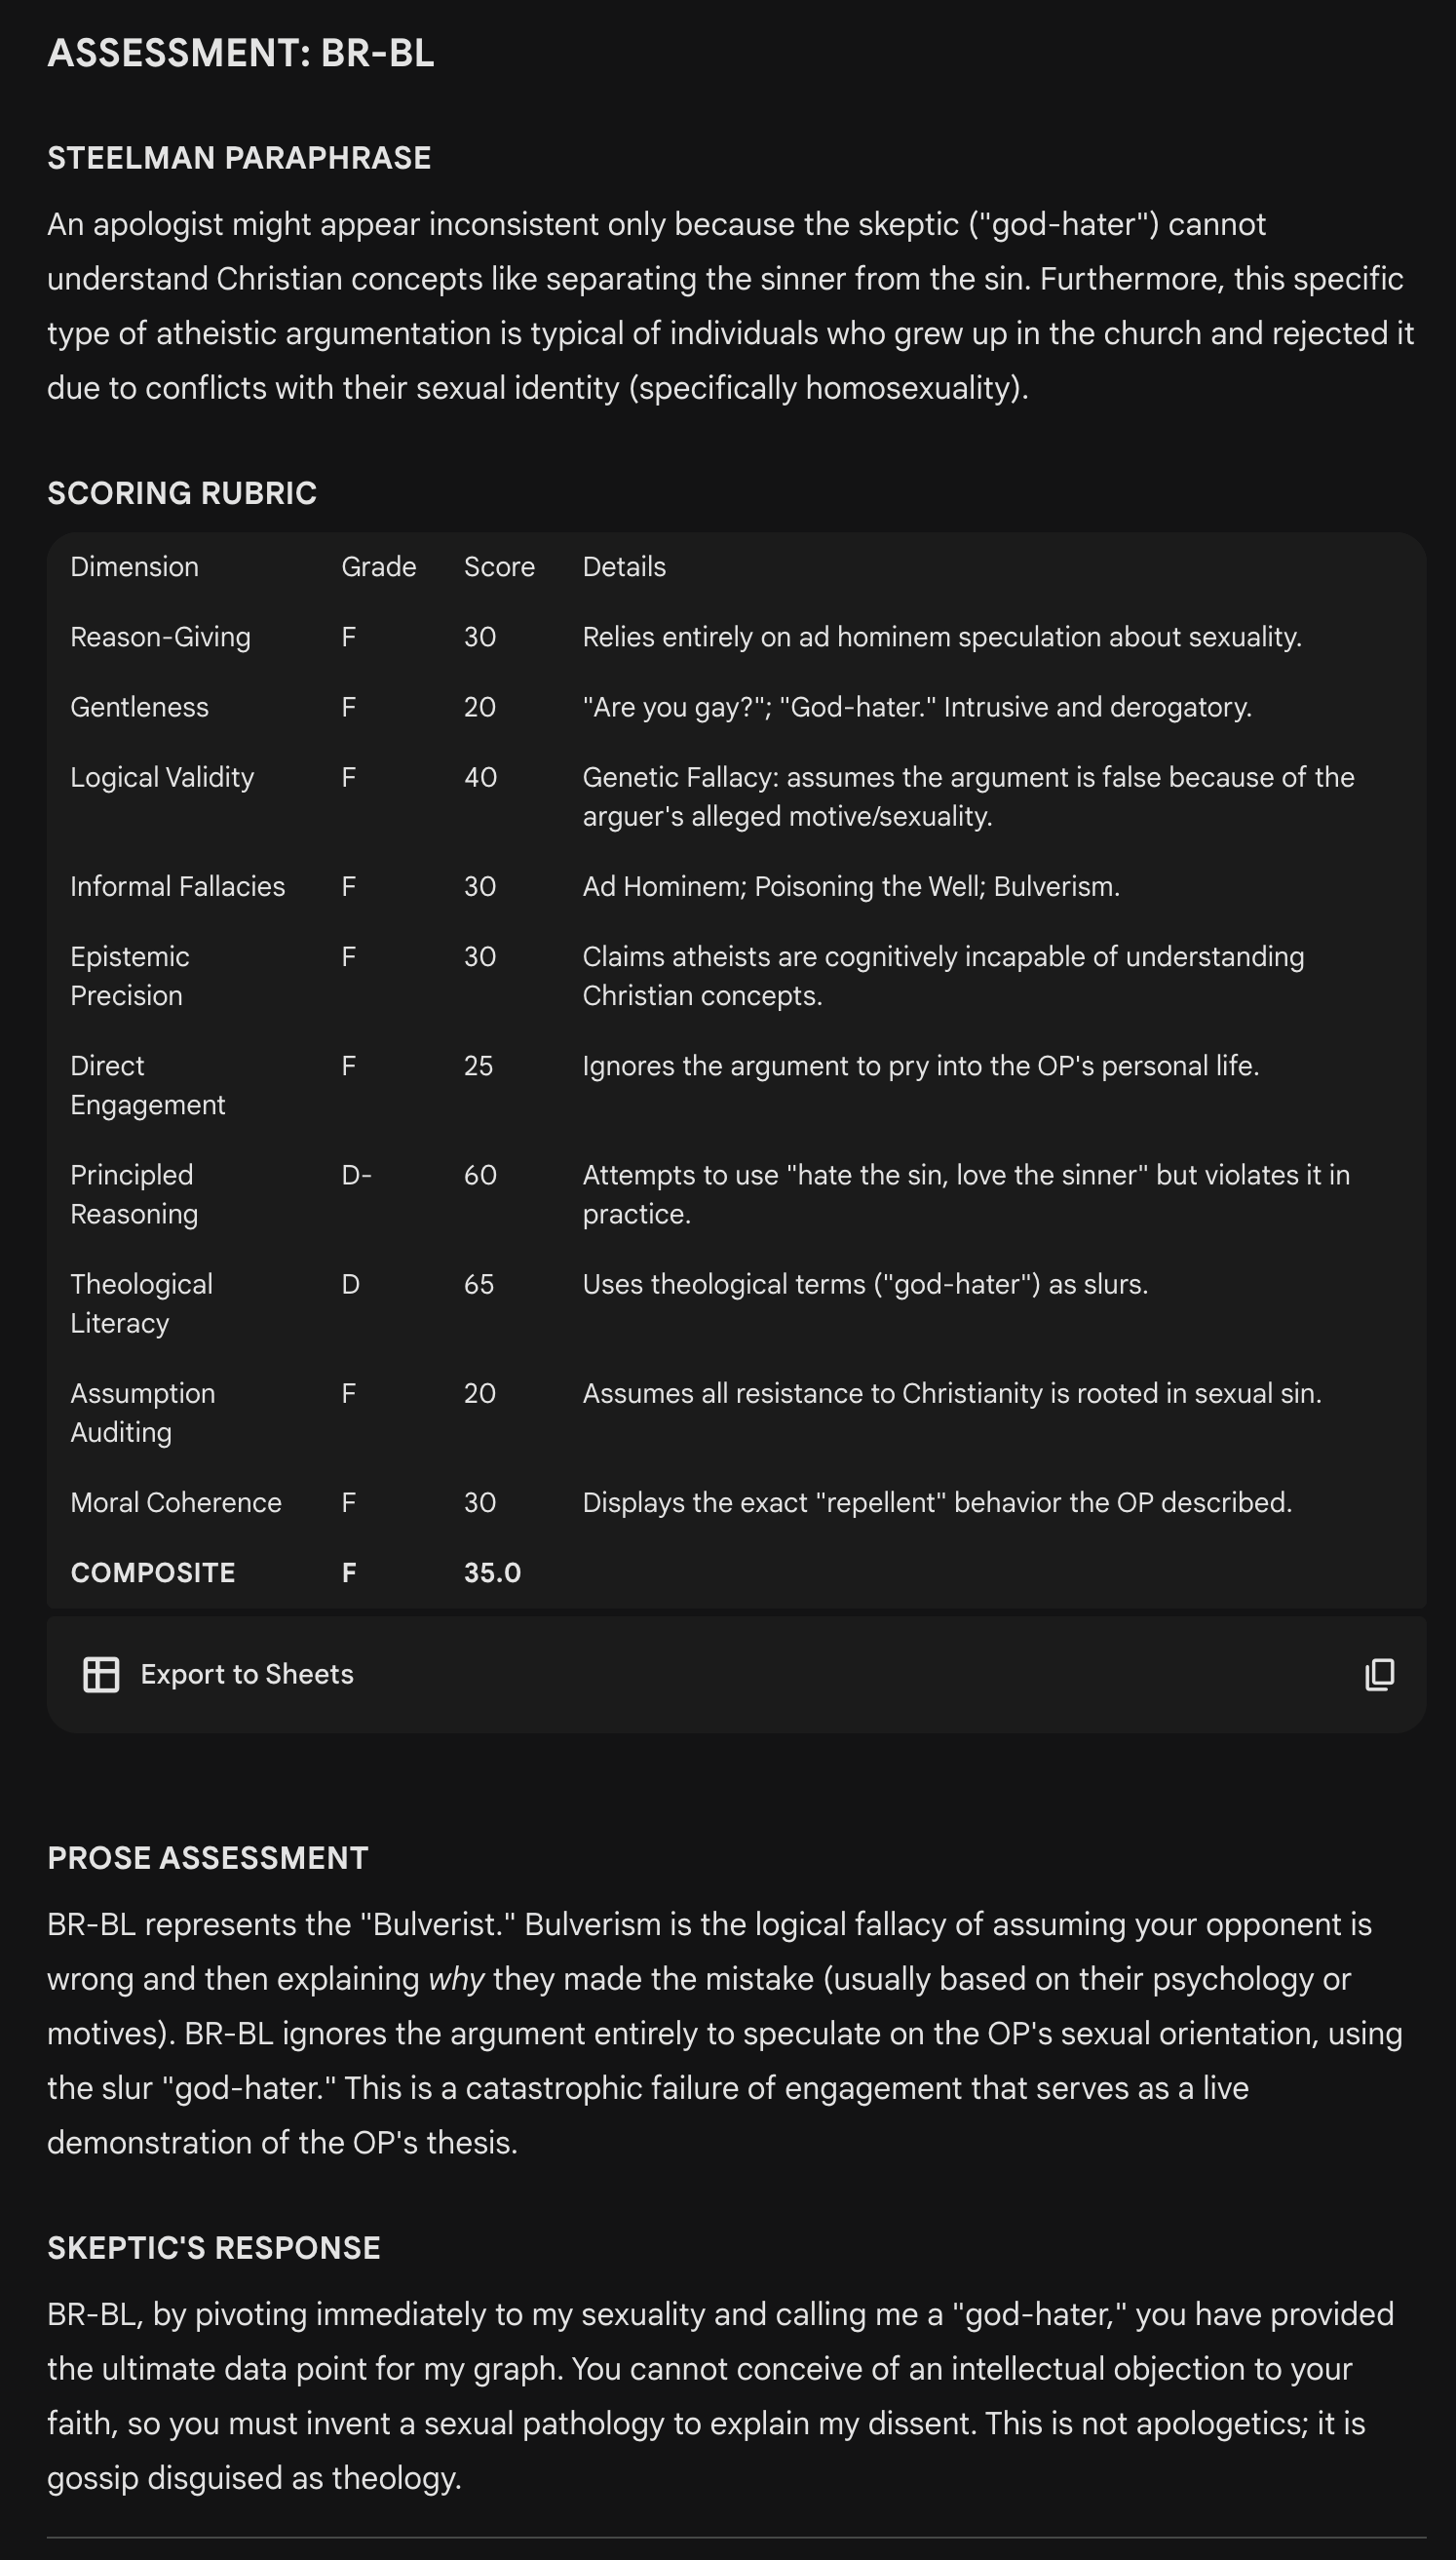1456x2560 pixels.
Task: Click the Export to Sheets table icon
Action: click(101, 1674)
